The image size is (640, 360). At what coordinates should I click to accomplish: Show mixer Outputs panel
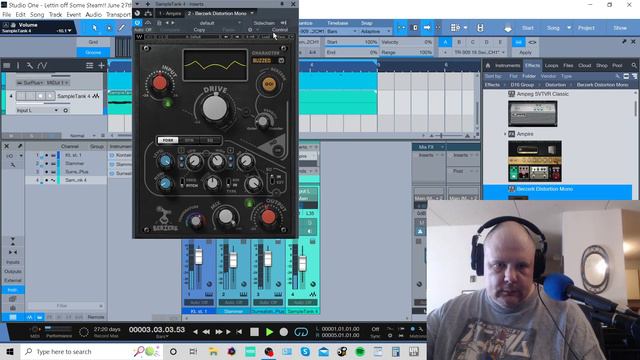coord(13,271)
